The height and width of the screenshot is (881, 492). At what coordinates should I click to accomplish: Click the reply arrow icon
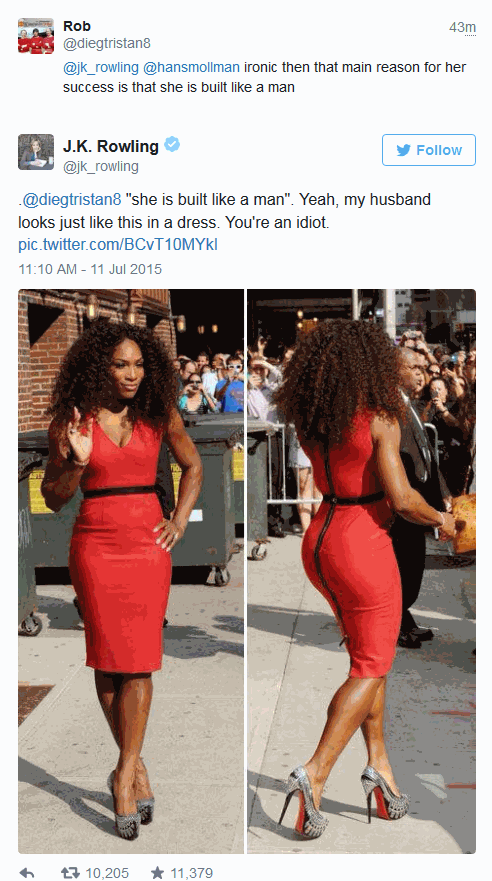pyautogui.click(x=26, y=873)
